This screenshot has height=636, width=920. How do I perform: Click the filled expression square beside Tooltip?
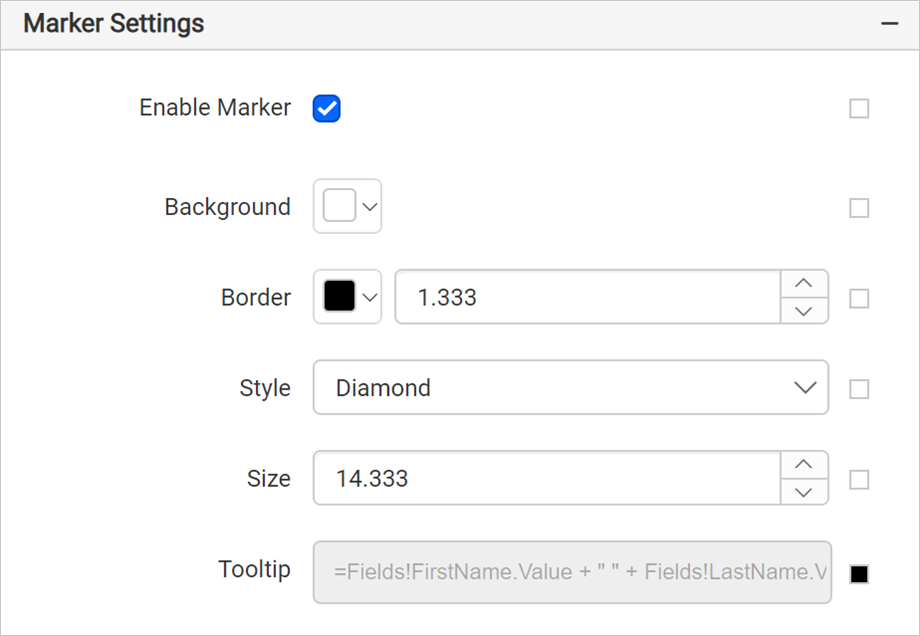coord(859,574)
